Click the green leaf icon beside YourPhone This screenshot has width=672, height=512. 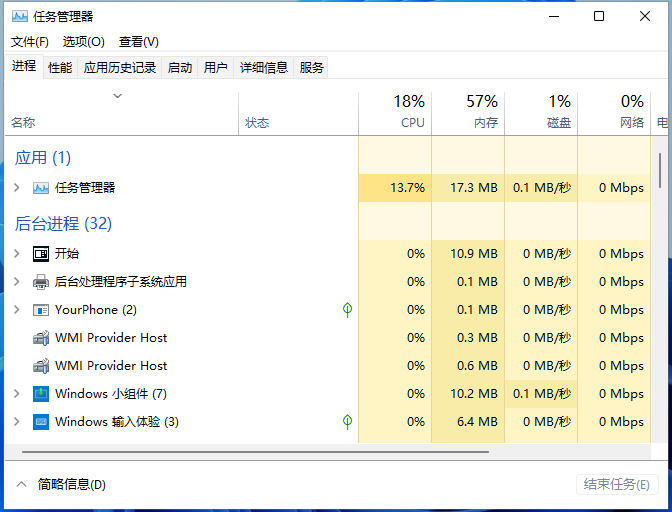point(347,310)
